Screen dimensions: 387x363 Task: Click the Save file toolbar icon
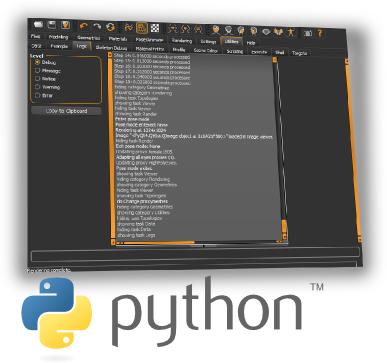click(52, 25)
